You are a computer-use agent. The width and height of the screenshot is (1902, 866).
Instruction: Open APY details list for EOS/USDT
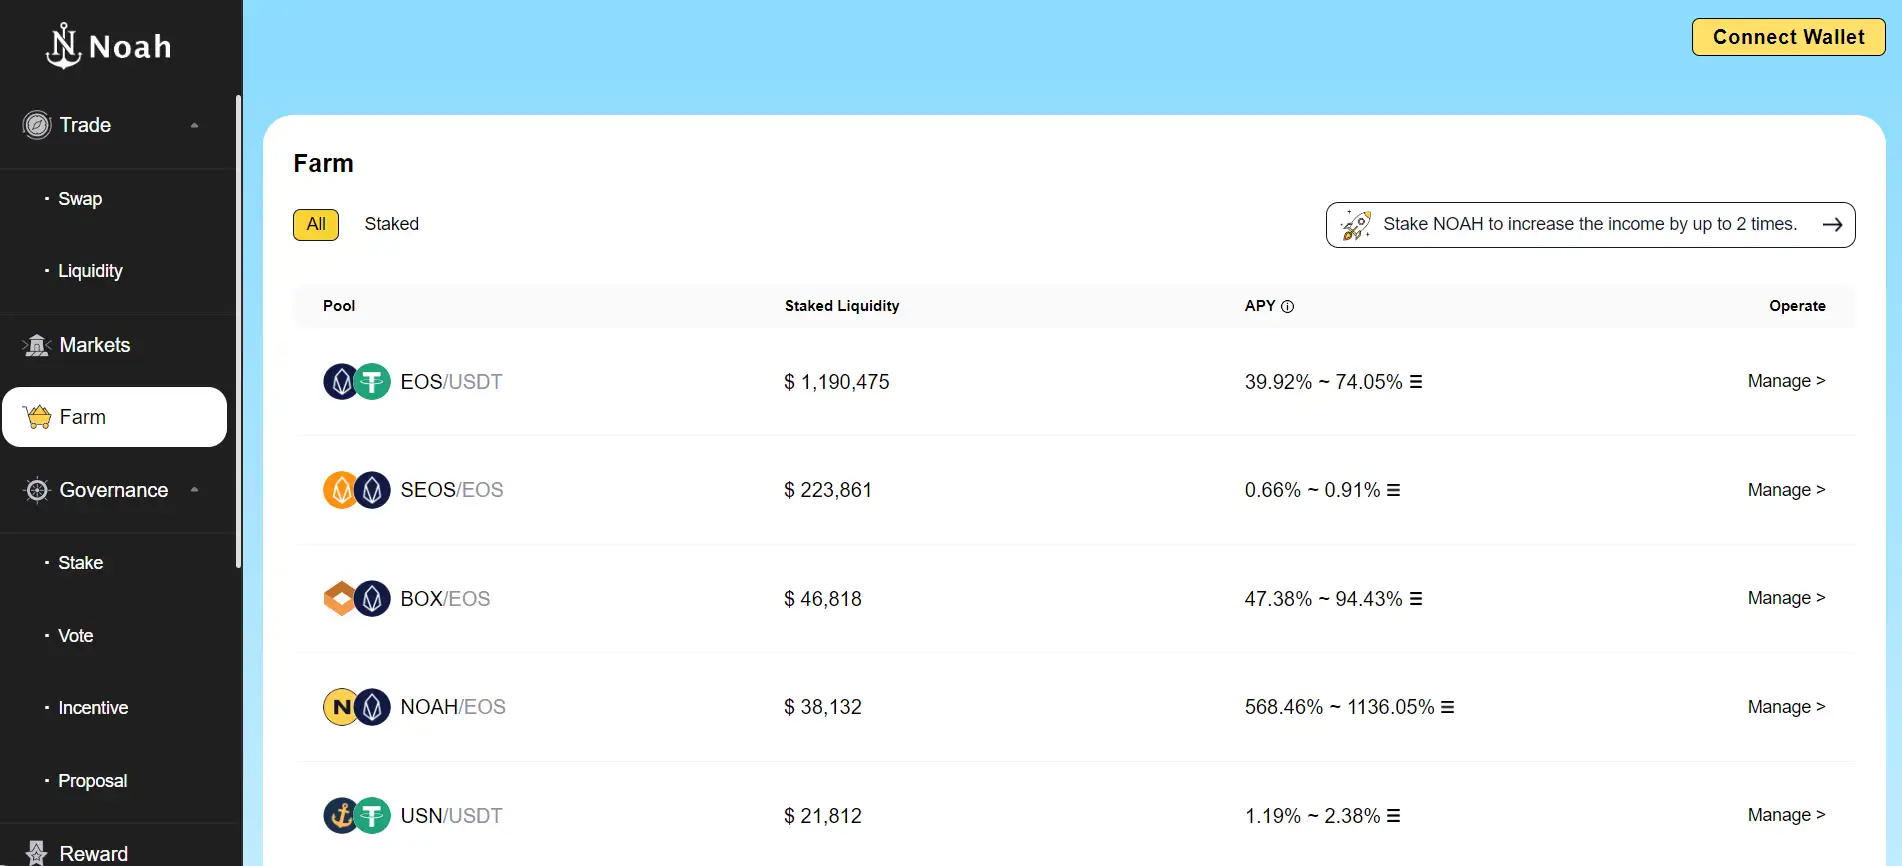click(1415, 382)
